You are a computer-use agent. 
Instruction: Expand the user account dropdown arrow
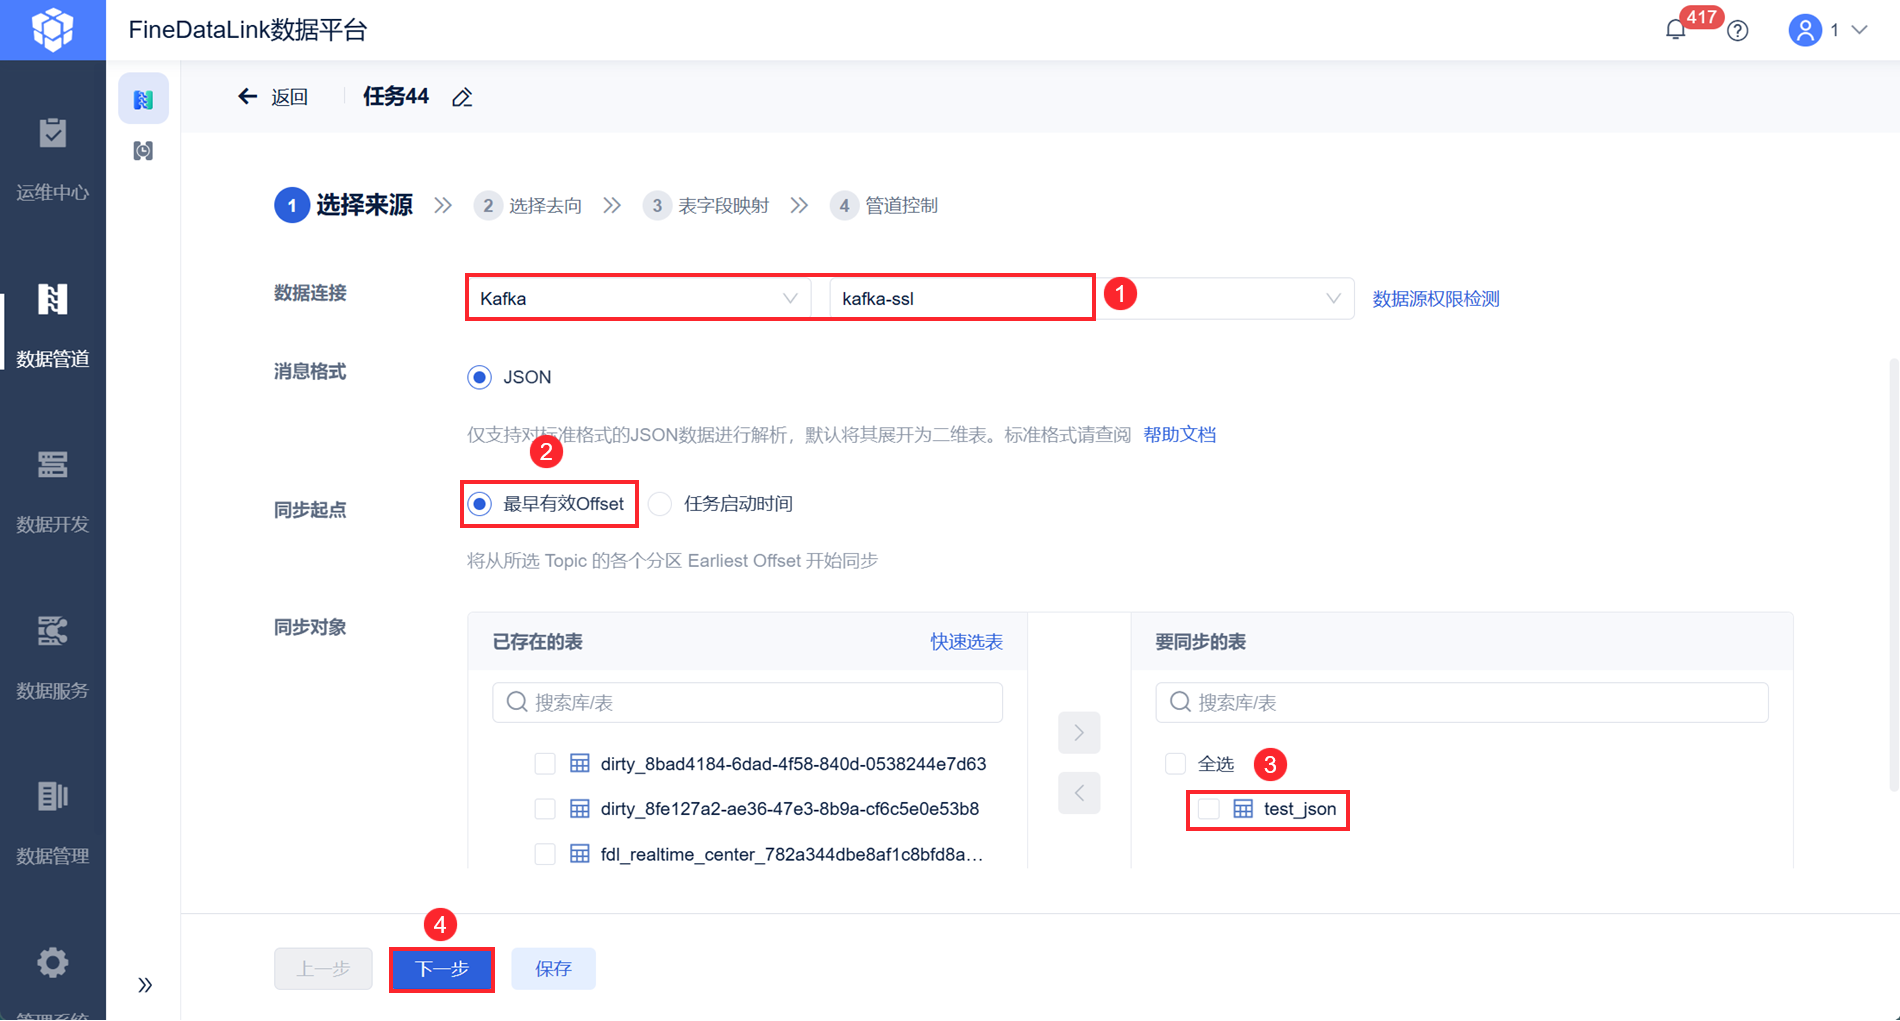coord(1860,30)
